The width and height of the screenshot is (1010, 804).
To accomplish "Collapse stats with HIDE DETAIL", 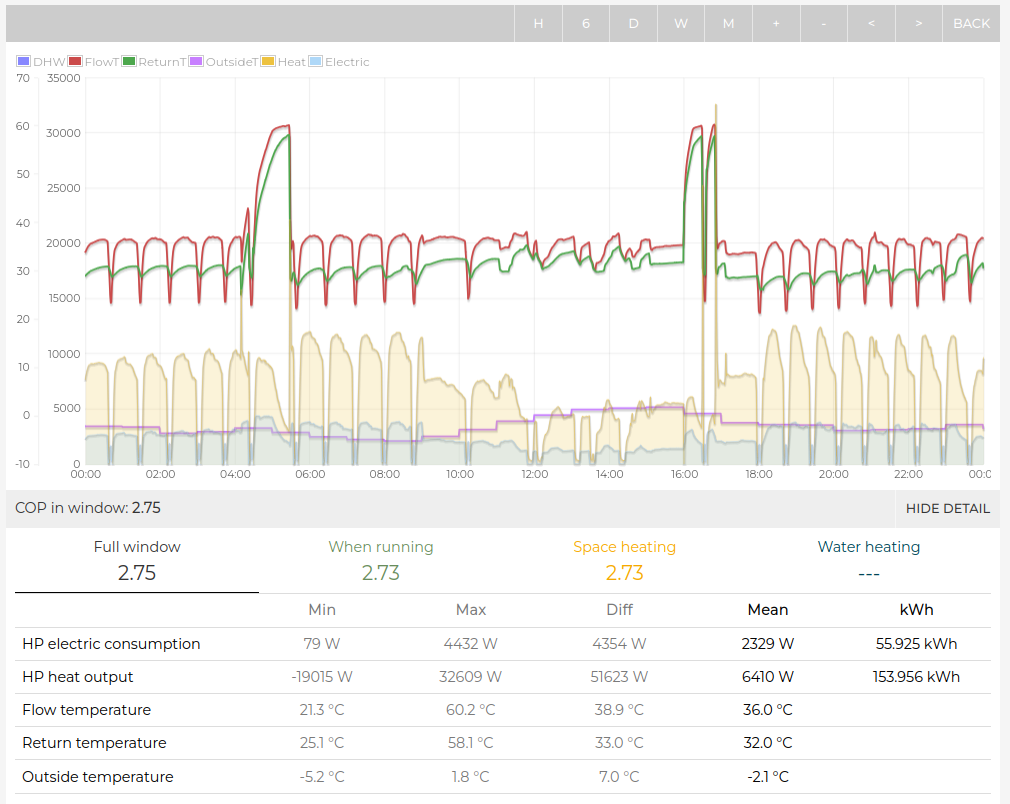I will tap(948, 508).
